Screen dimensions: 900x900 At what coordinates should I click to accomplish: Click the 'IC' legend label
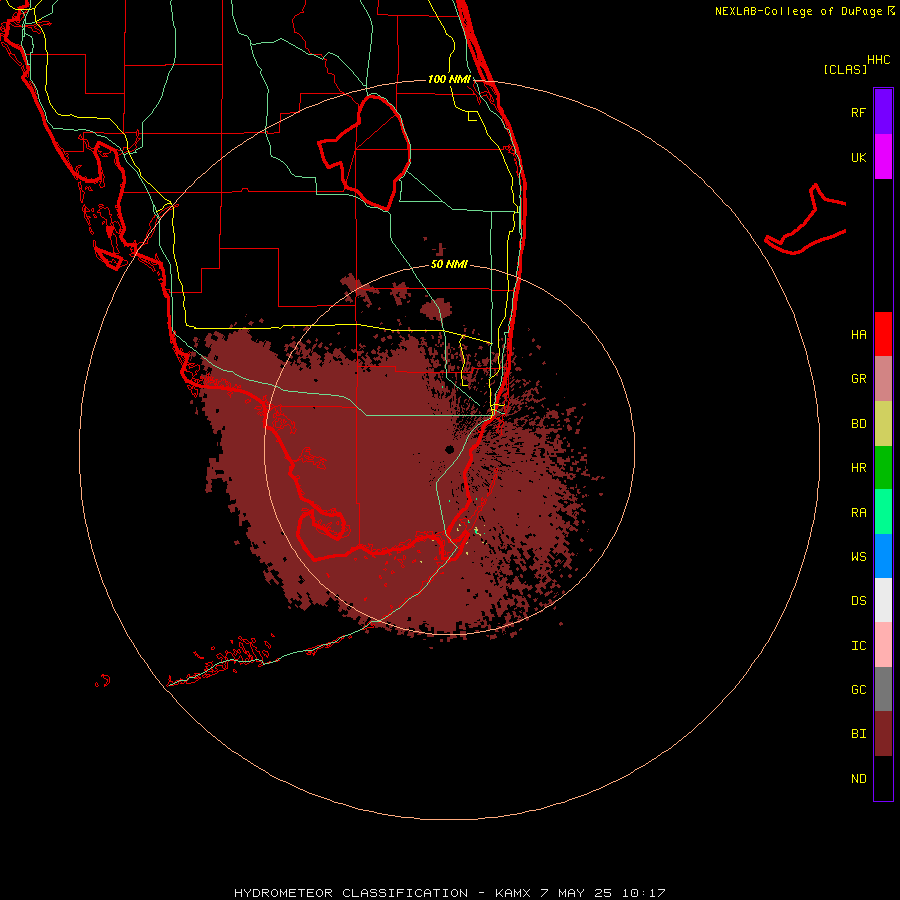[858, 645]
